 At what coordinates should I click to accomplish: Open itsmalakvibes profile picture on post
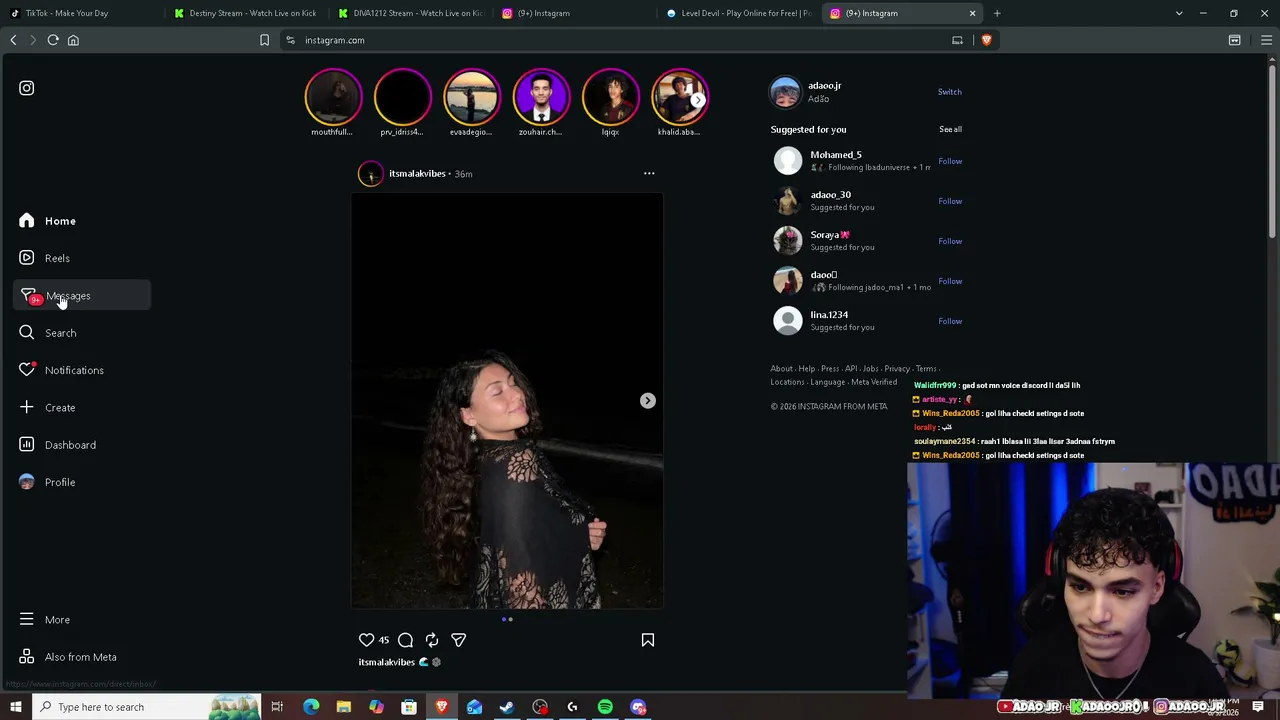coord(370,174)
